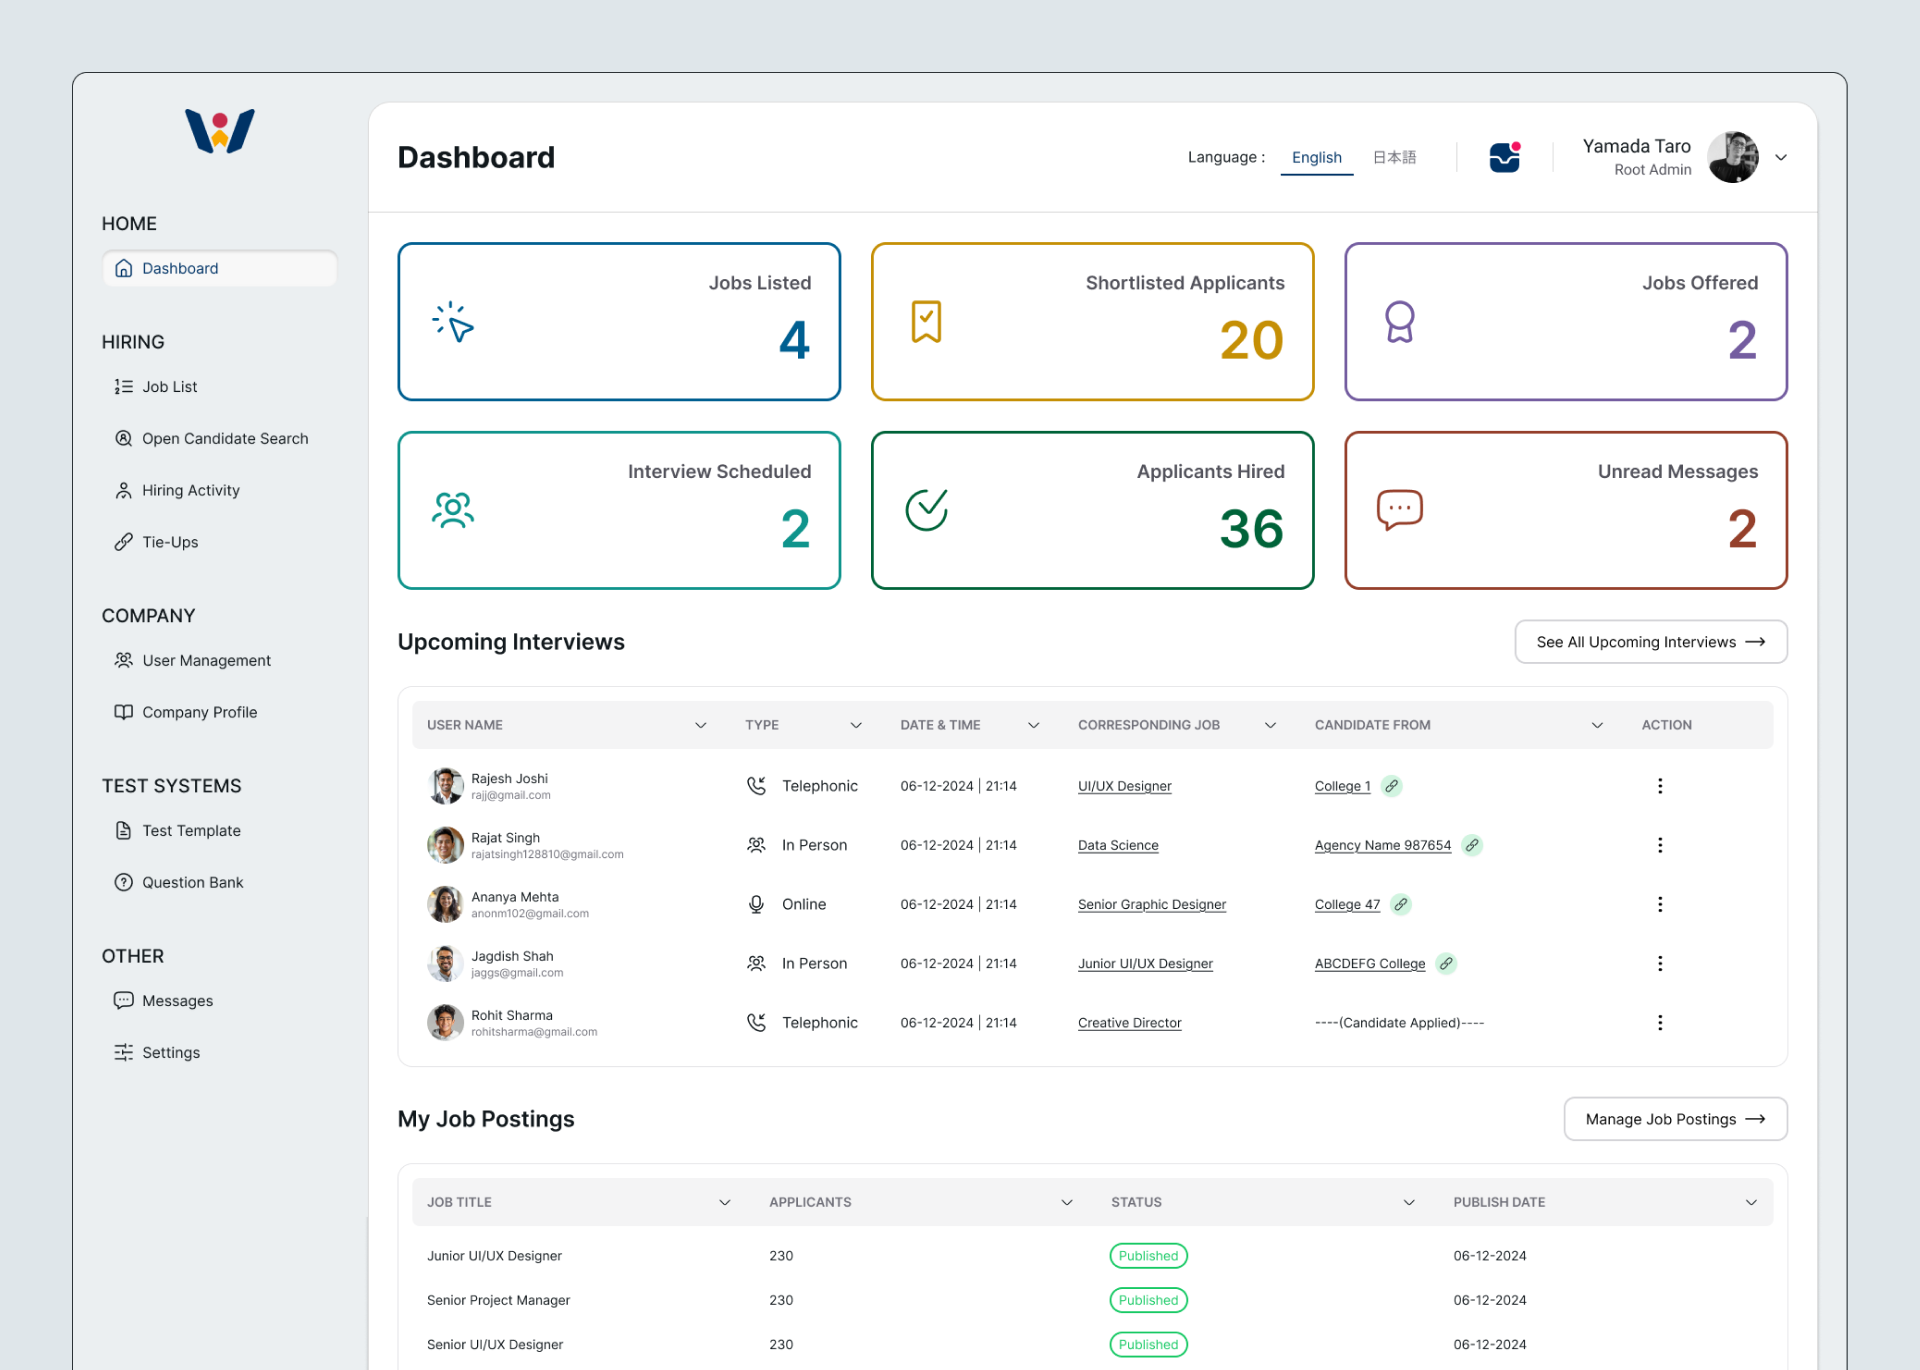Open the UI/UX Designer job link

pos(1125,786)
